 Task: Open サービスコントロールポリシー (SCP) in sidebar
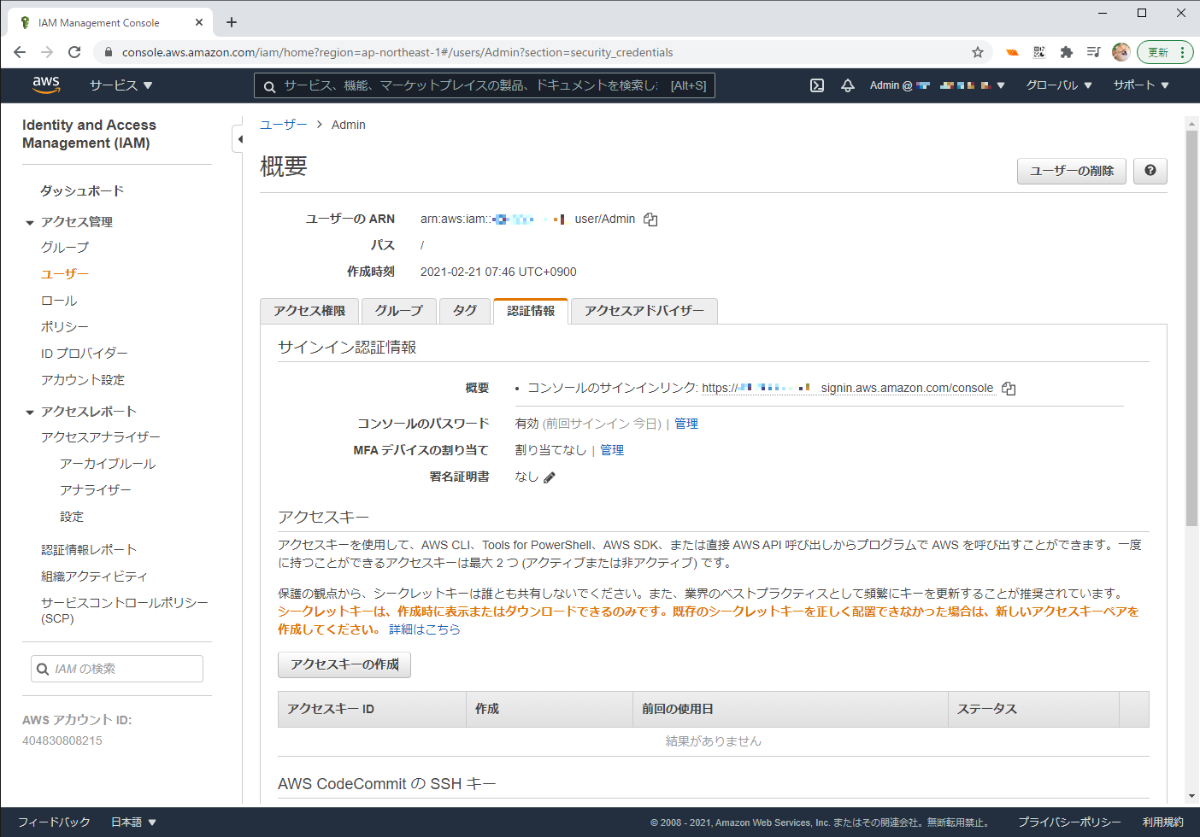[x=124, y=610]
